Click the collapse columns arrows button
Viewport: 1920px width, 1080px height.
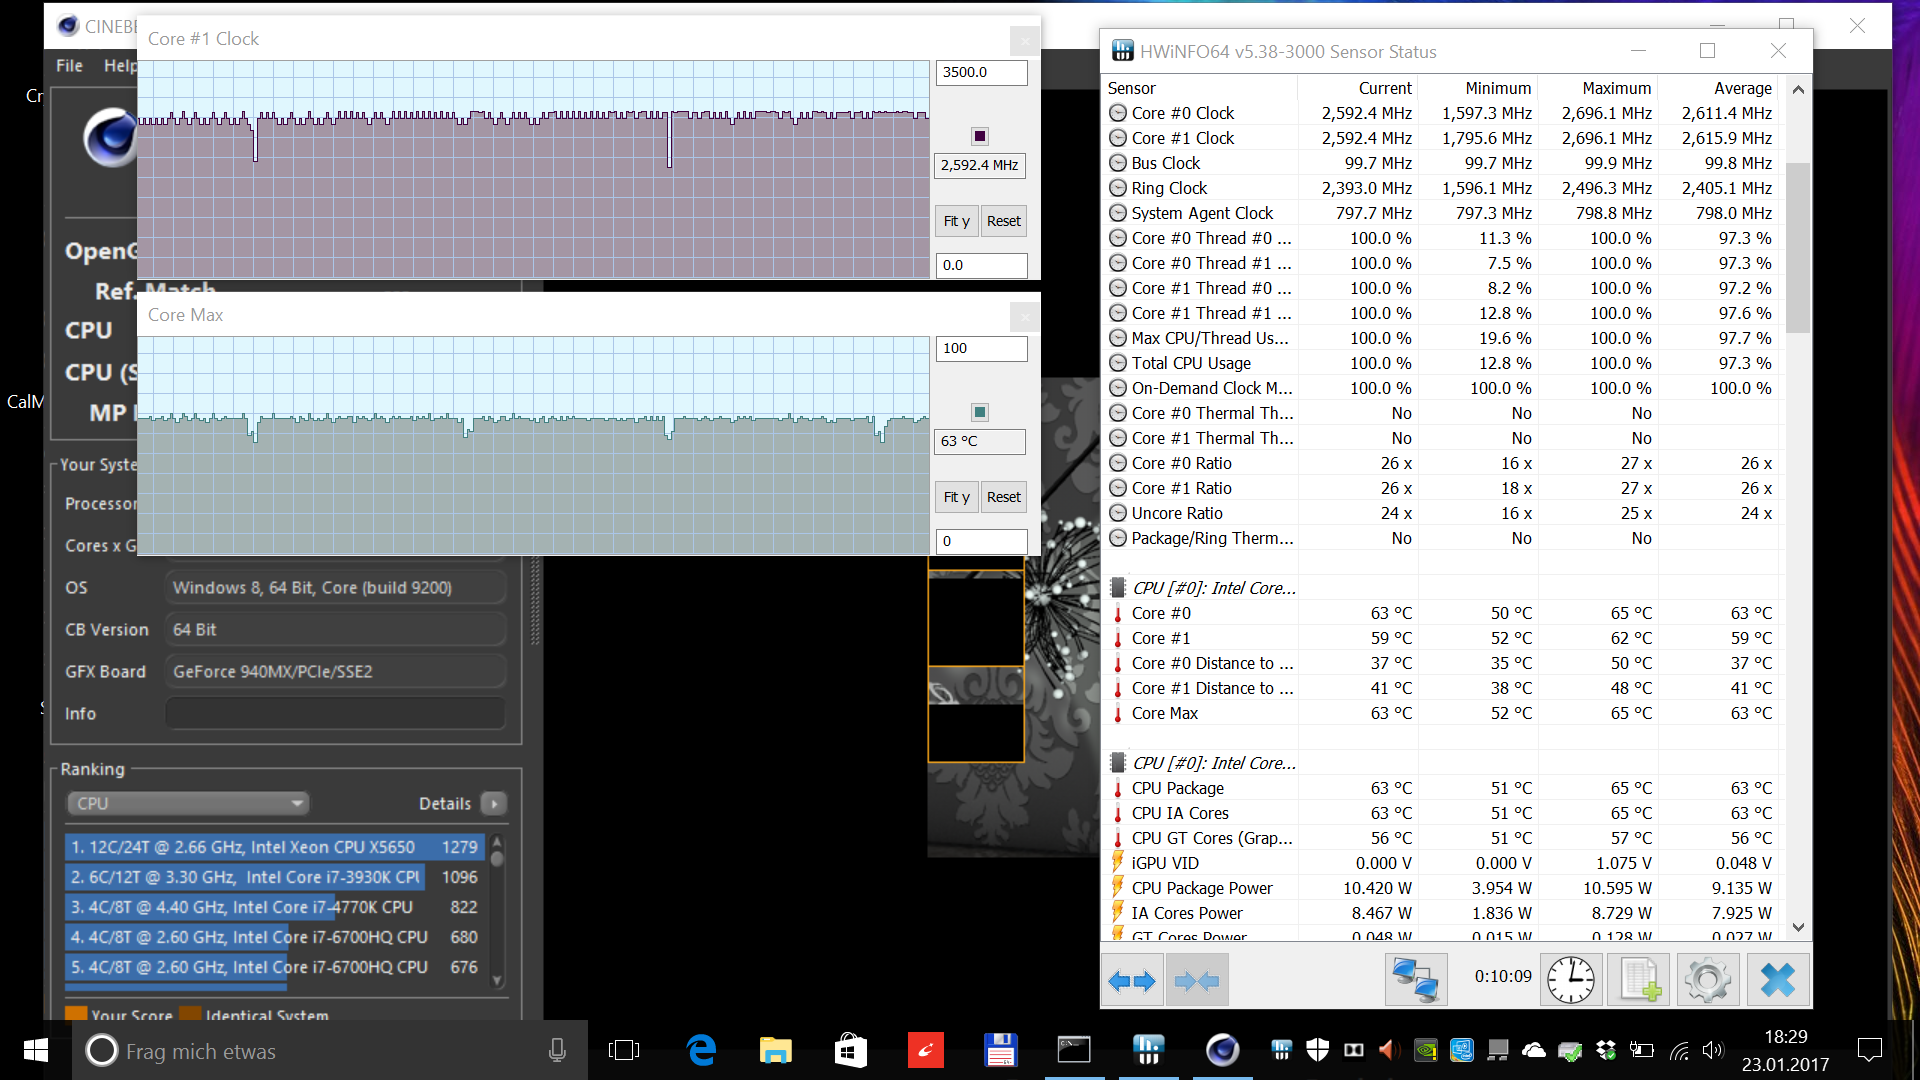[x=1196, y=980]
